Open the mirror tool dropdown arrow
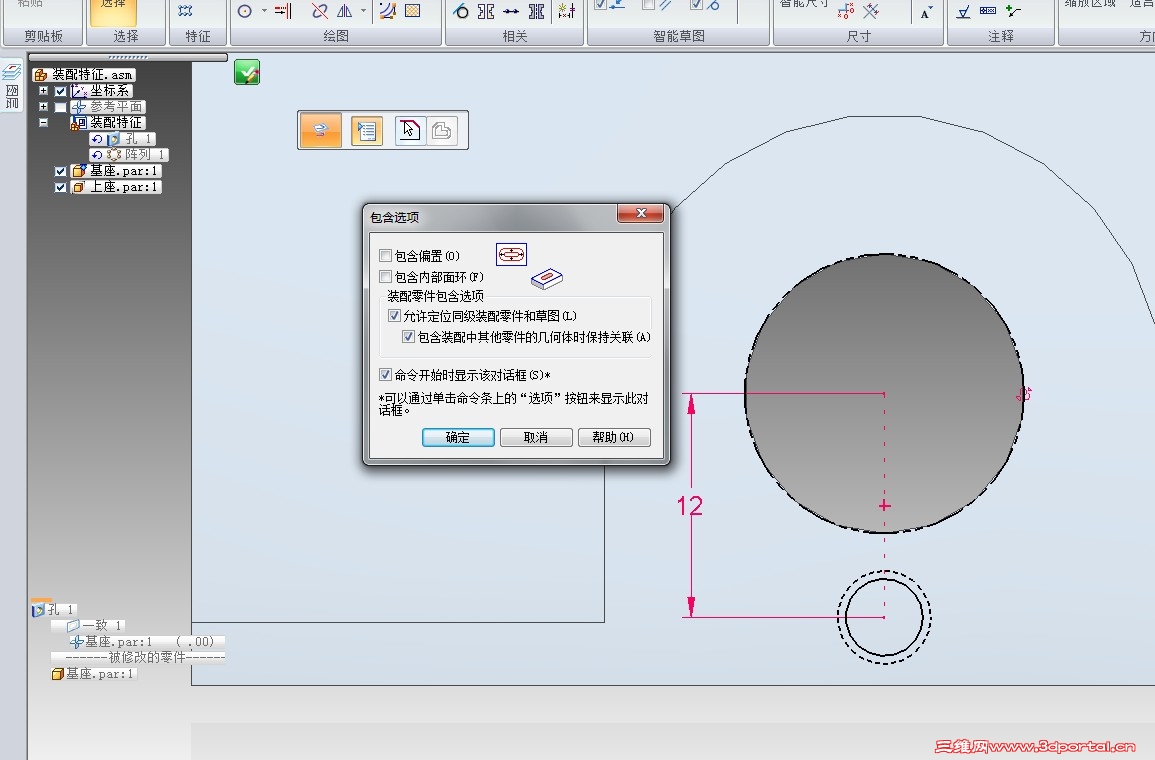 pos(363,11)
